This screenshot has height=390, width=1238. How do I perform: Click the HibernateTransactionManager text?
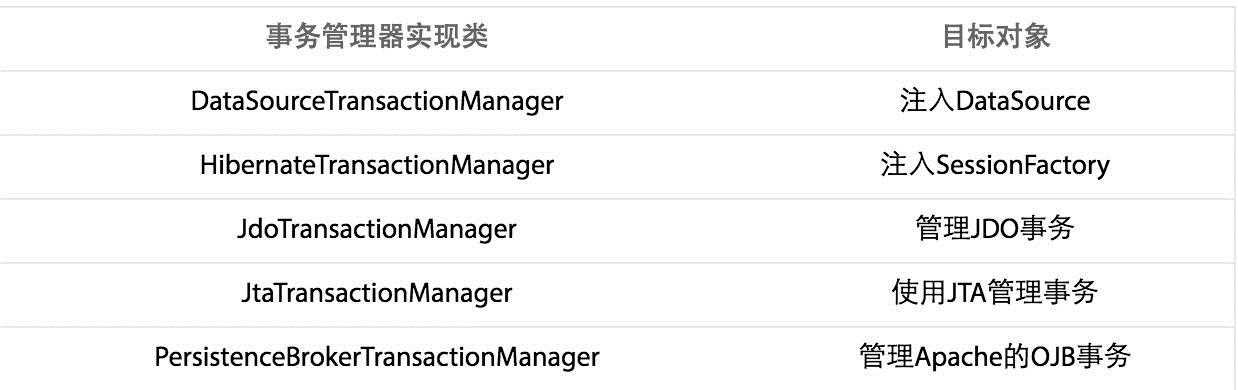pyautogui.click(x=377, y=165)
